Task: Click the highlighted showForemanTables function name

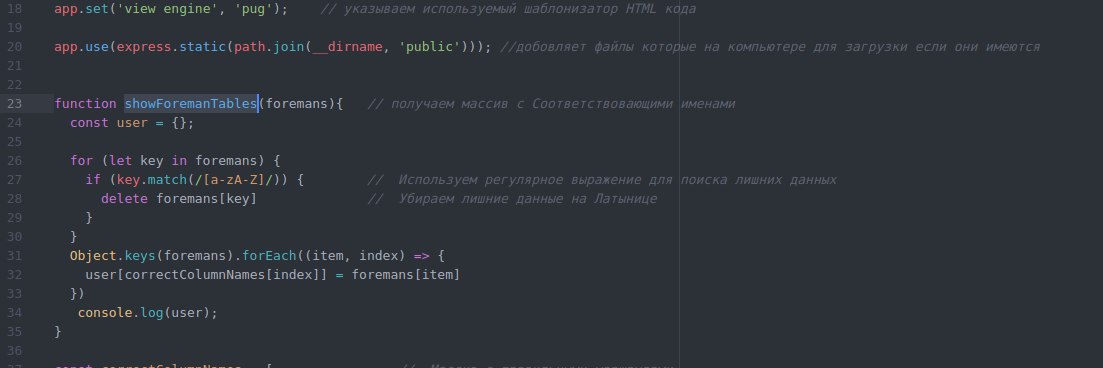Action: [191, 103]
